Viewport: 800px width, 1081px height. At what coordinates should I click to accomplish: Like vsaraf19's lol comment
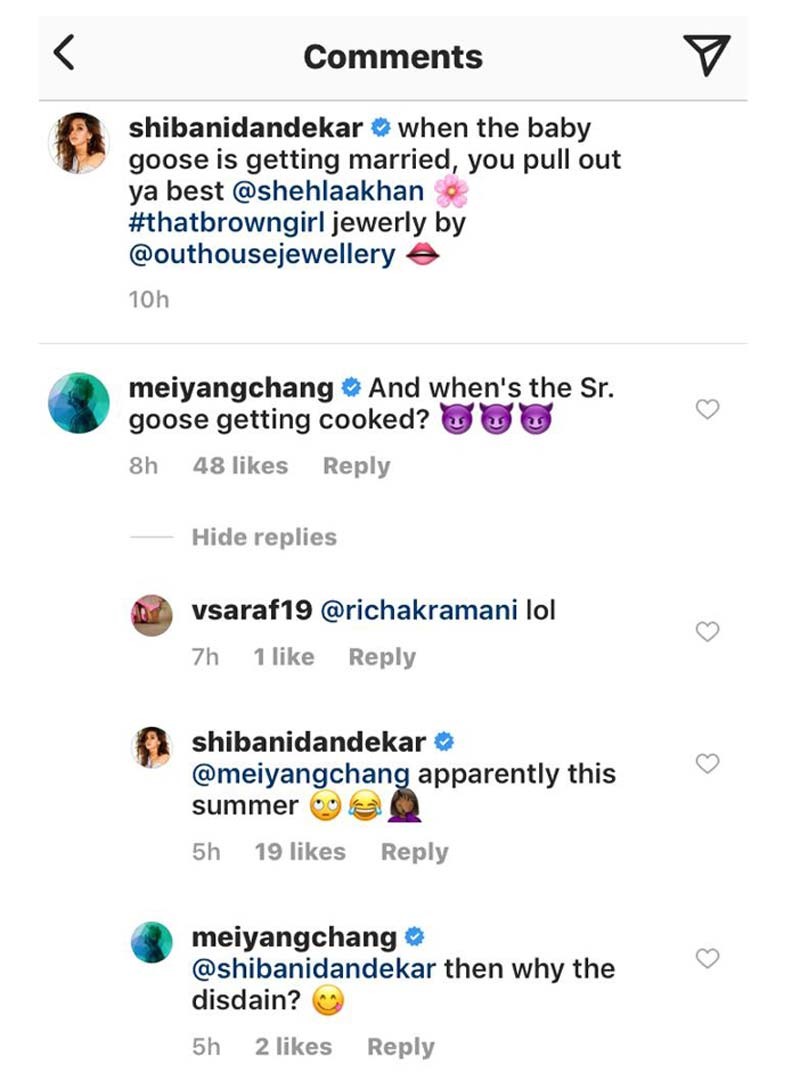coord(708,632)
